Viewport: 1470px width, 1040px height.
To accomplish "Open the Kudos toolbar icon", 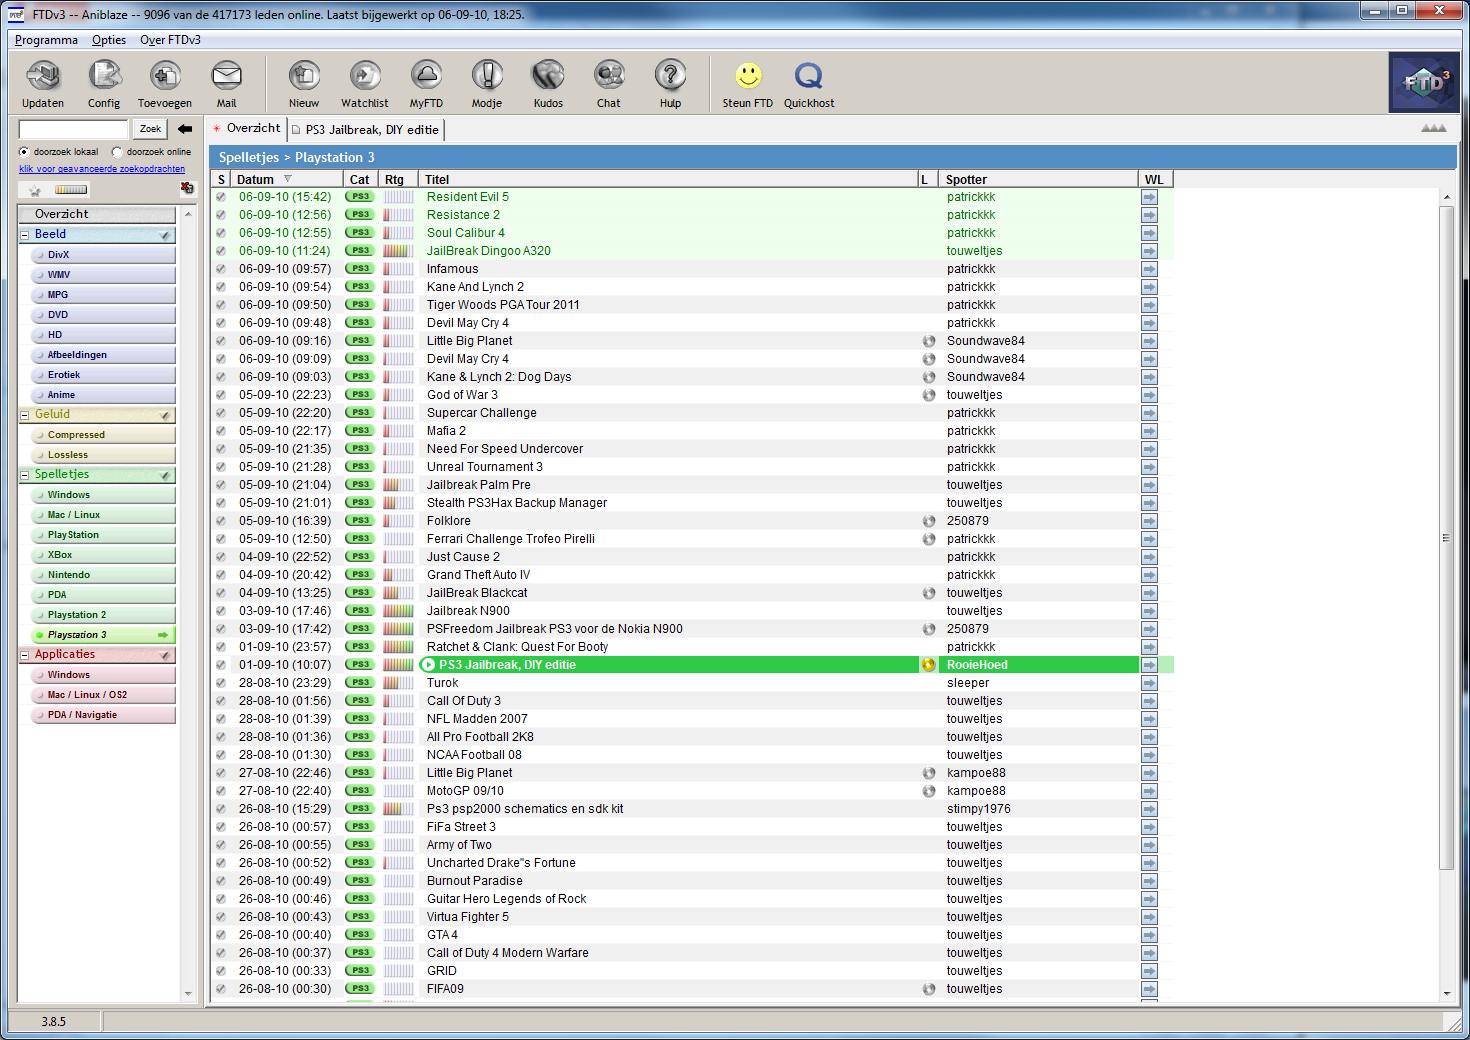I will 548,76.
